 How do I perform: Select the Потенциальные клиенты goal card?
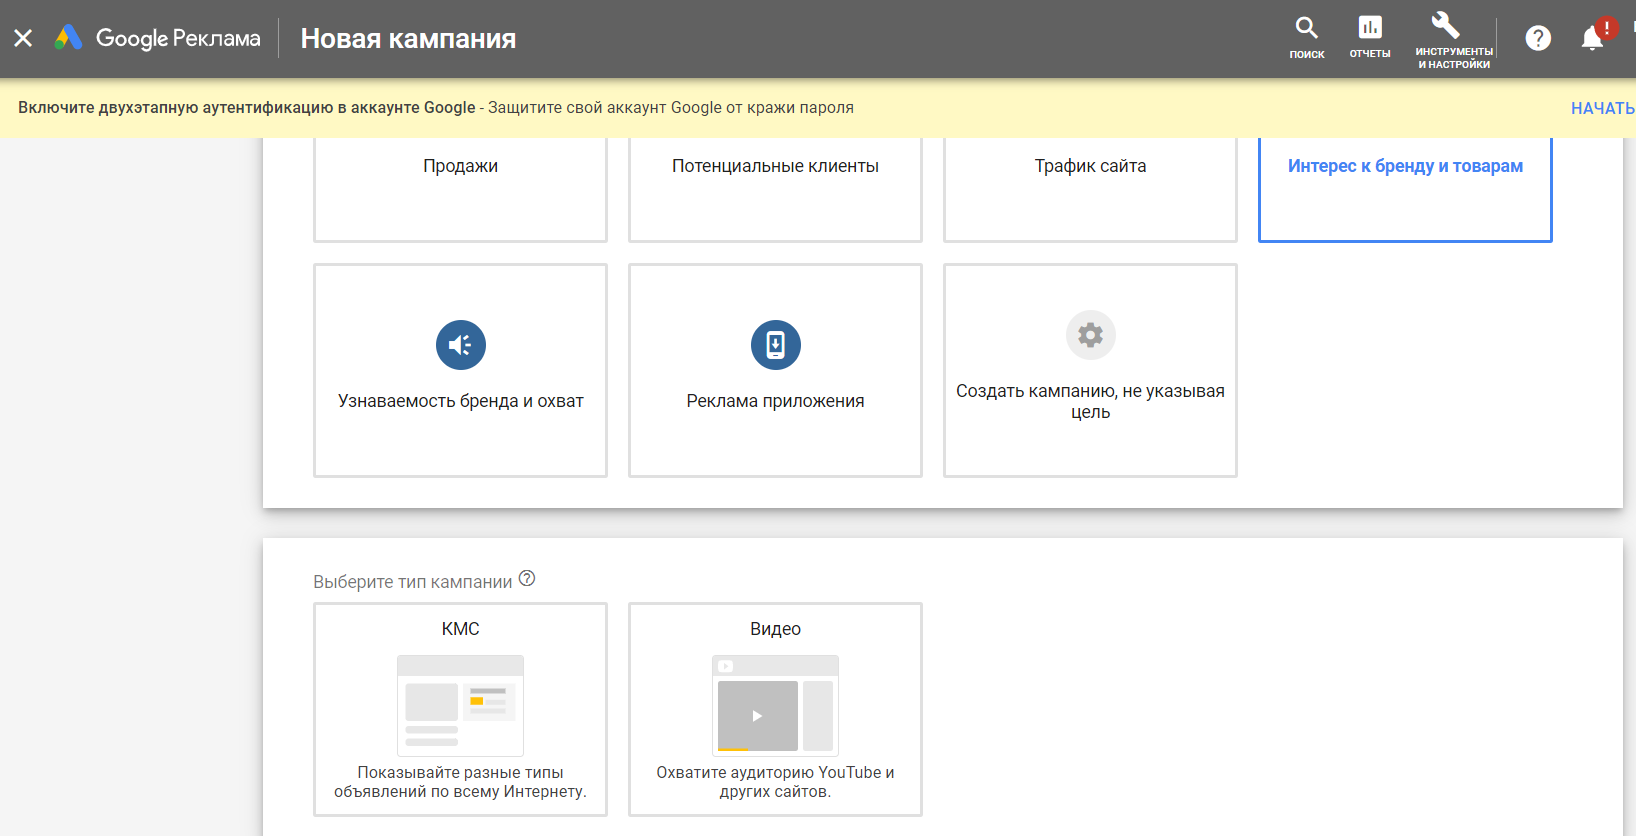(775, 188)
